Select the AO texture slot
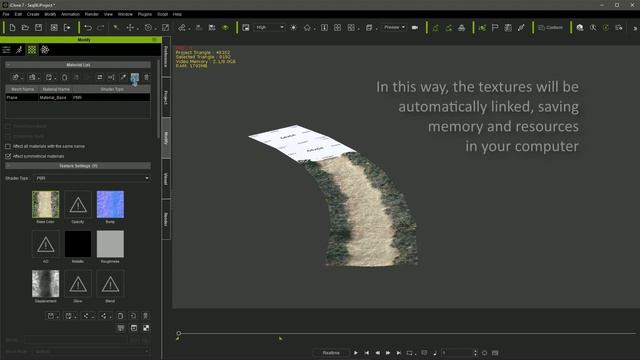The width and height of the screenshot is (640, 360). pyautogui.click(x=45, y=244)
